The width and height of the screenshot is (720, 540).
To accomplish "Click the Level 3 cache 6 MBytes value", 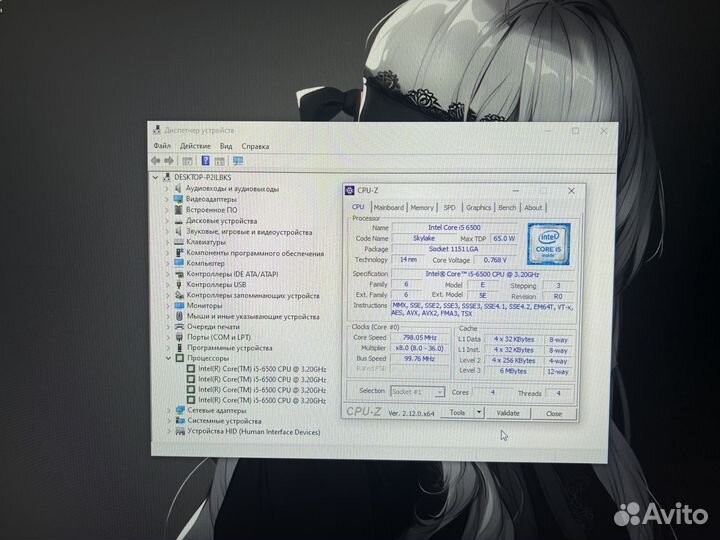I will tap(513, 371).
